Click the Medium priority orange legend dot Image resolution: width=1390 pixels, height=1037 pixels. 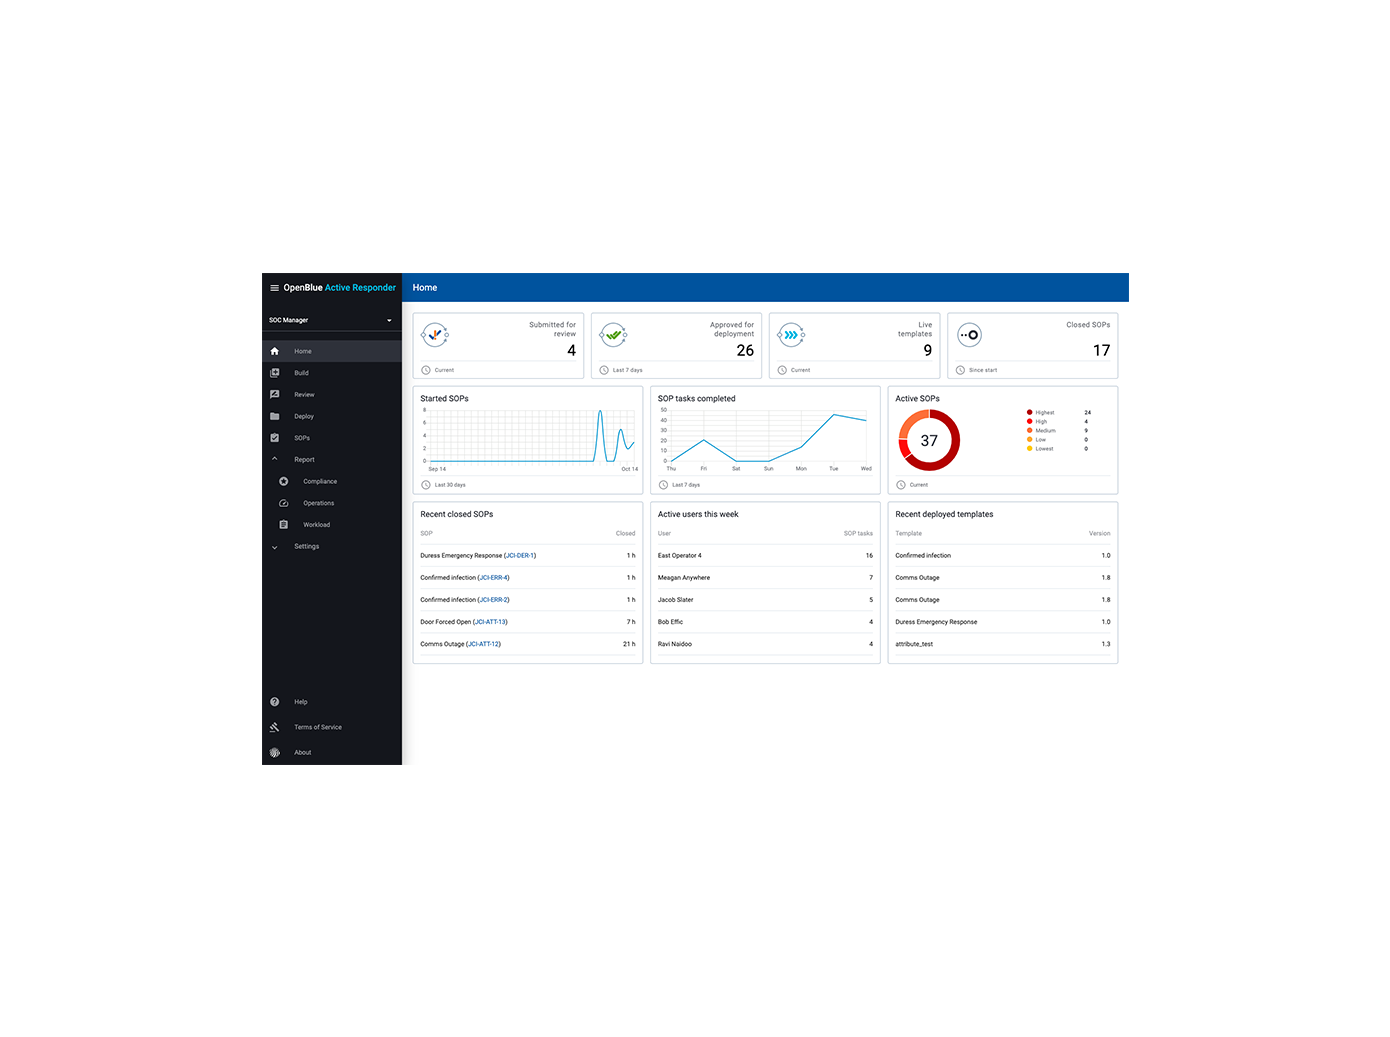click(x=1029, y=431)
